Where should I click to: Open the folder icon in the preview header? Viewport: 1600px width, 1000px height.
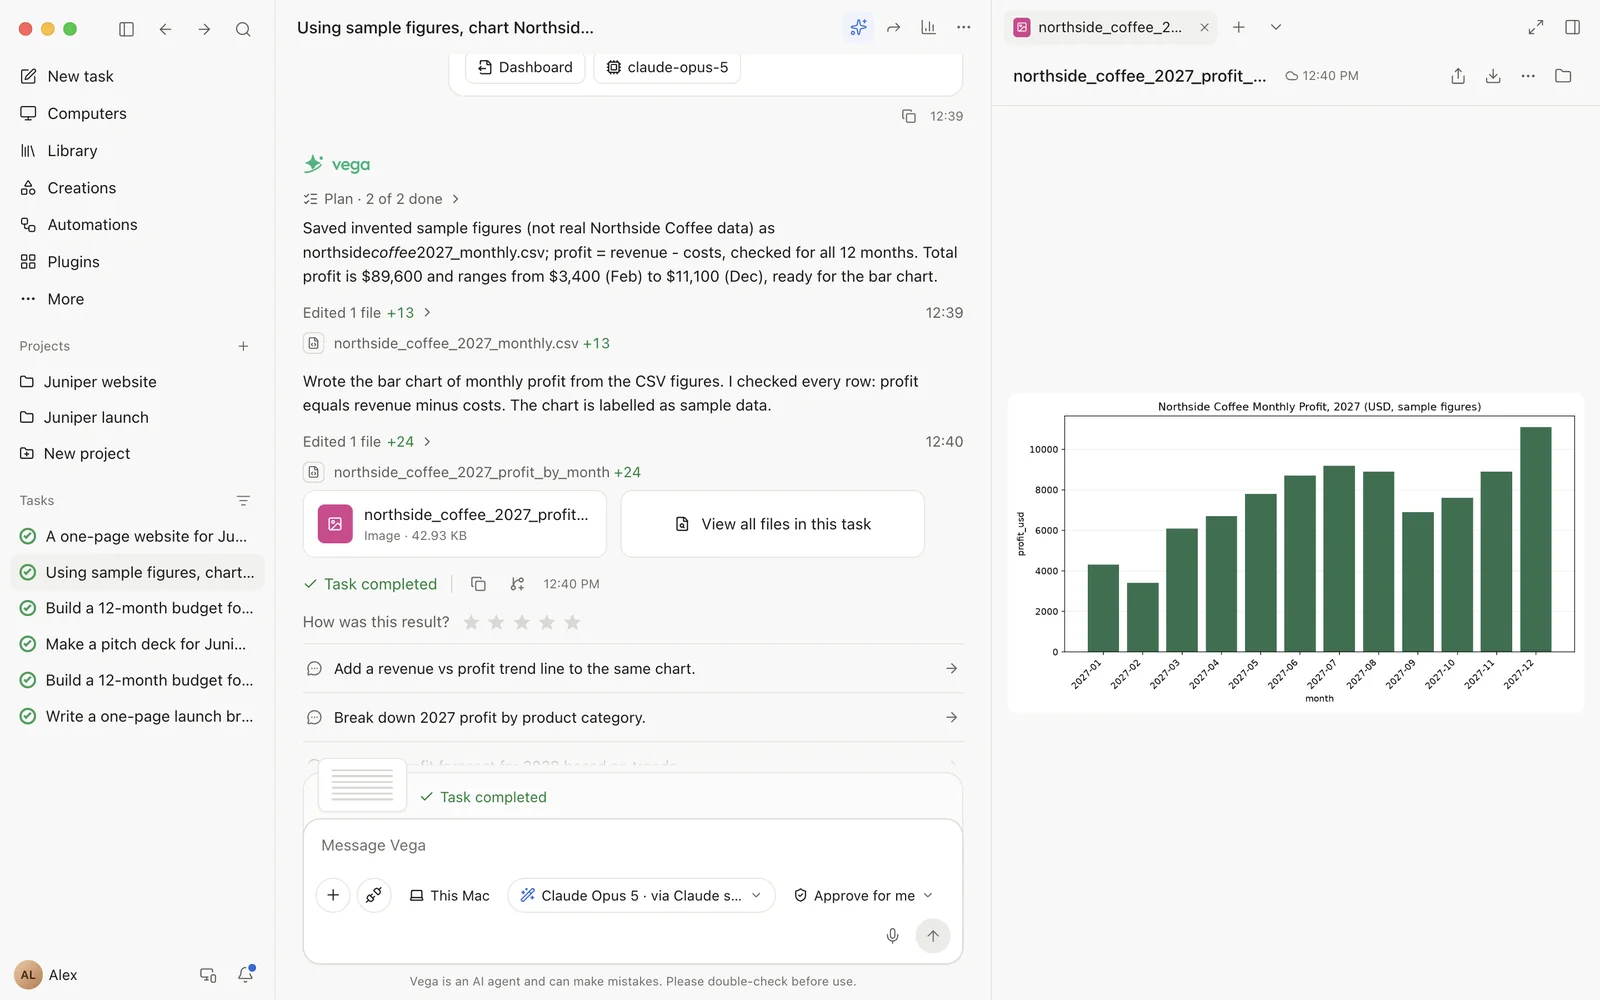click(x=1563, y=76)
